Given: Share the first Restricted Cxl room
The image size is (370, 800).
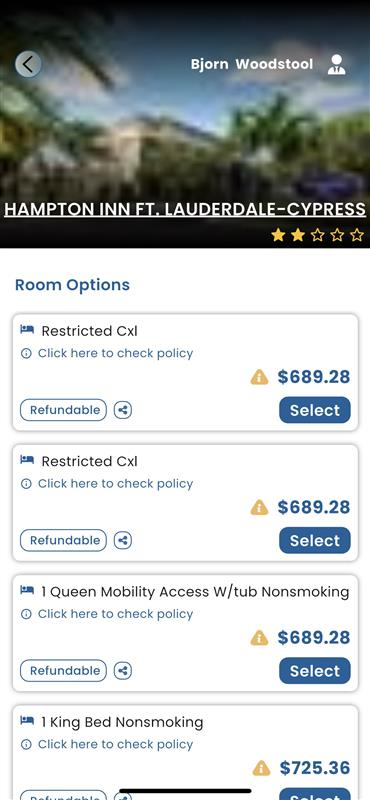Looking at the screenshot, I should [x=123, y=410].
